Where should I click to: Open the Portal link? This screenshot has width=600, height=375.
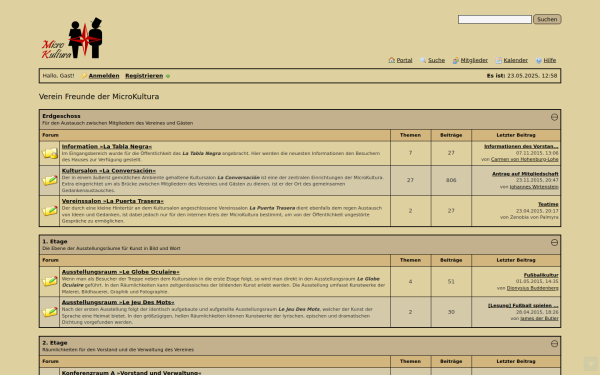404,60
